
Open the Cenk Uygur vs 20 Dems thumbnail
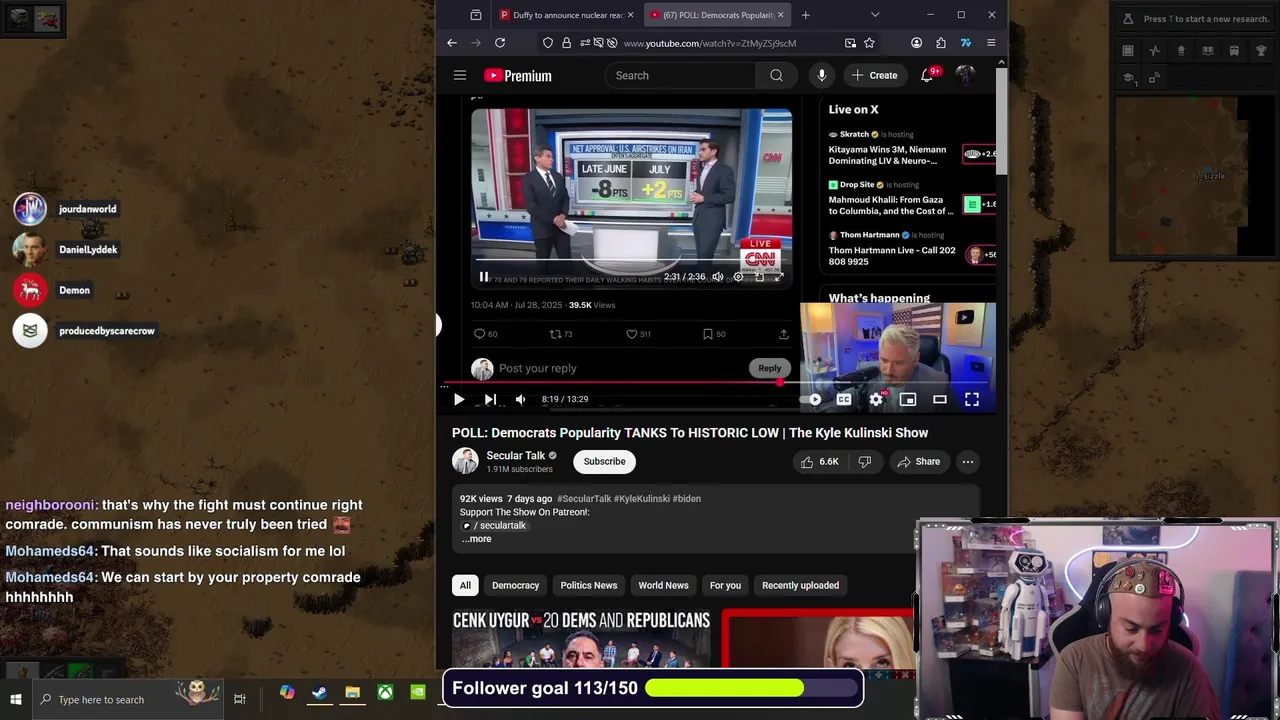click(581, 637)
